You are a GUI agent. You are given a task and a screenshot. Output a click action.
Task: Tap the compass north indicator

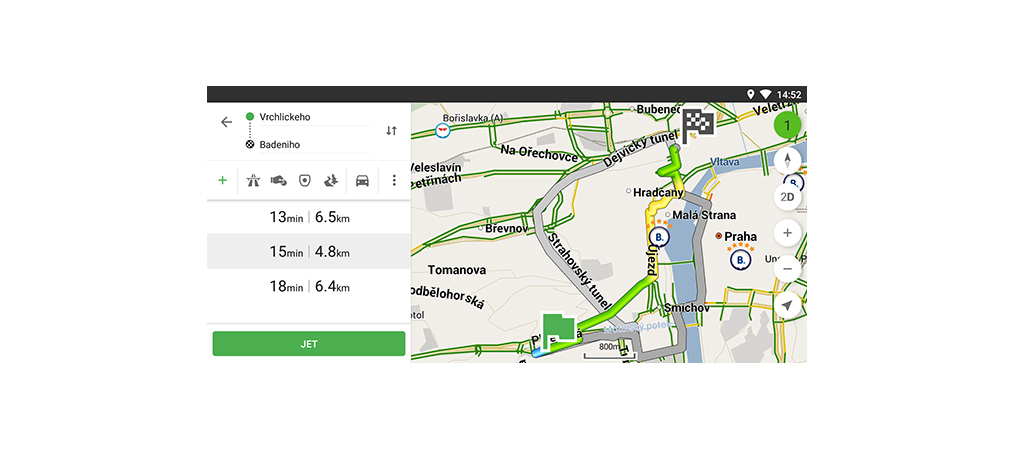coord(788,161)
